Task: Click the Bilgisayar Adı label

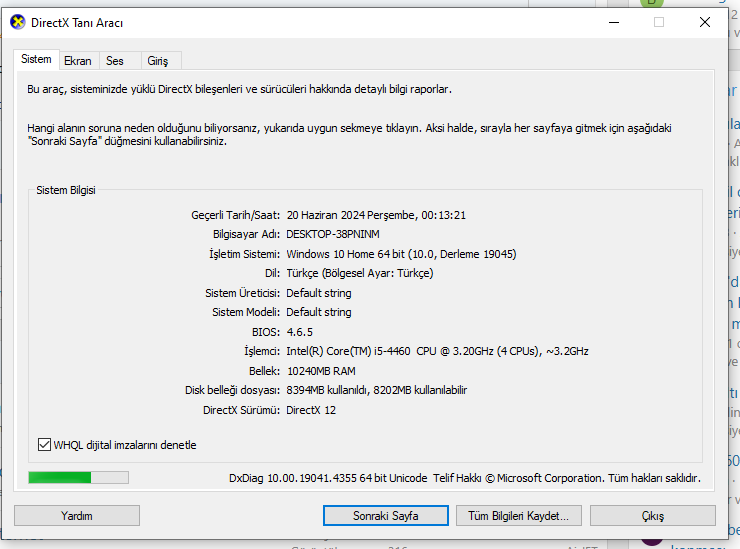Action: coord(246,234)
